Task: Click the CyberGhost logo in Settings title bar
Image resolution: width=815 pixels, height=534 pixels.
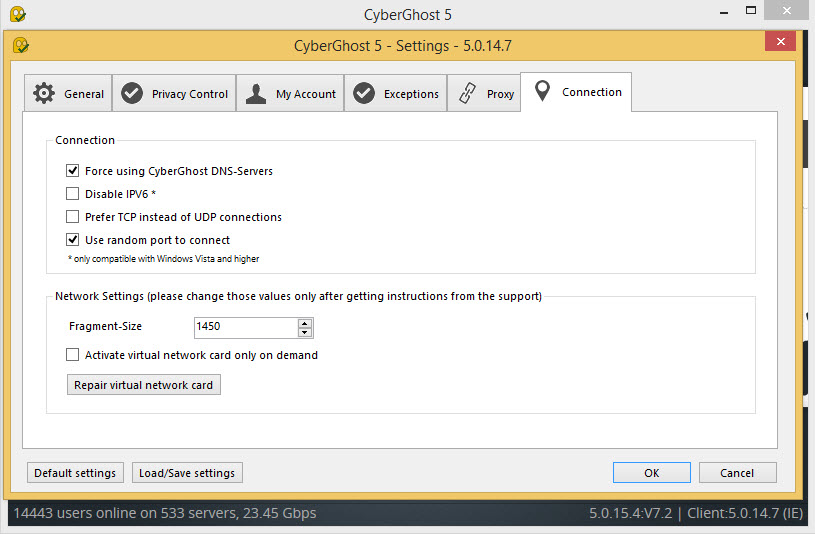Action: click(x=21, y=45)
